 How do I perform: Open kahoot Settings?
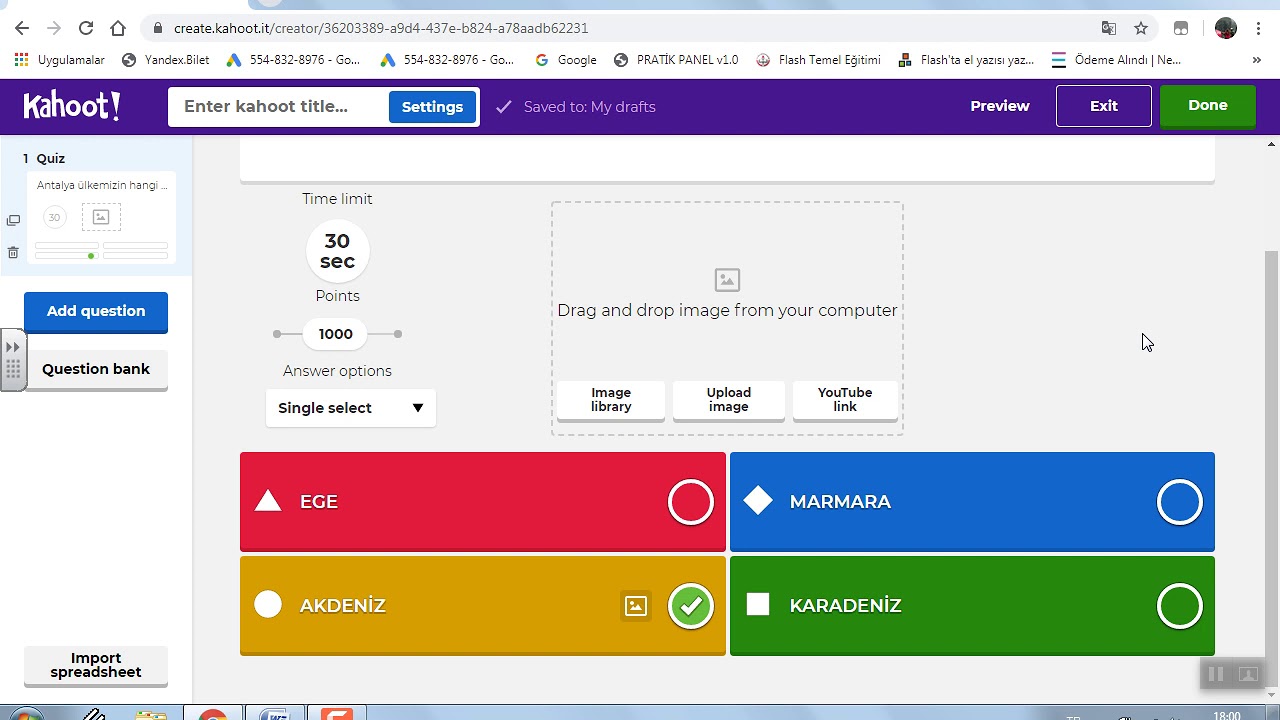coord(432,107)
